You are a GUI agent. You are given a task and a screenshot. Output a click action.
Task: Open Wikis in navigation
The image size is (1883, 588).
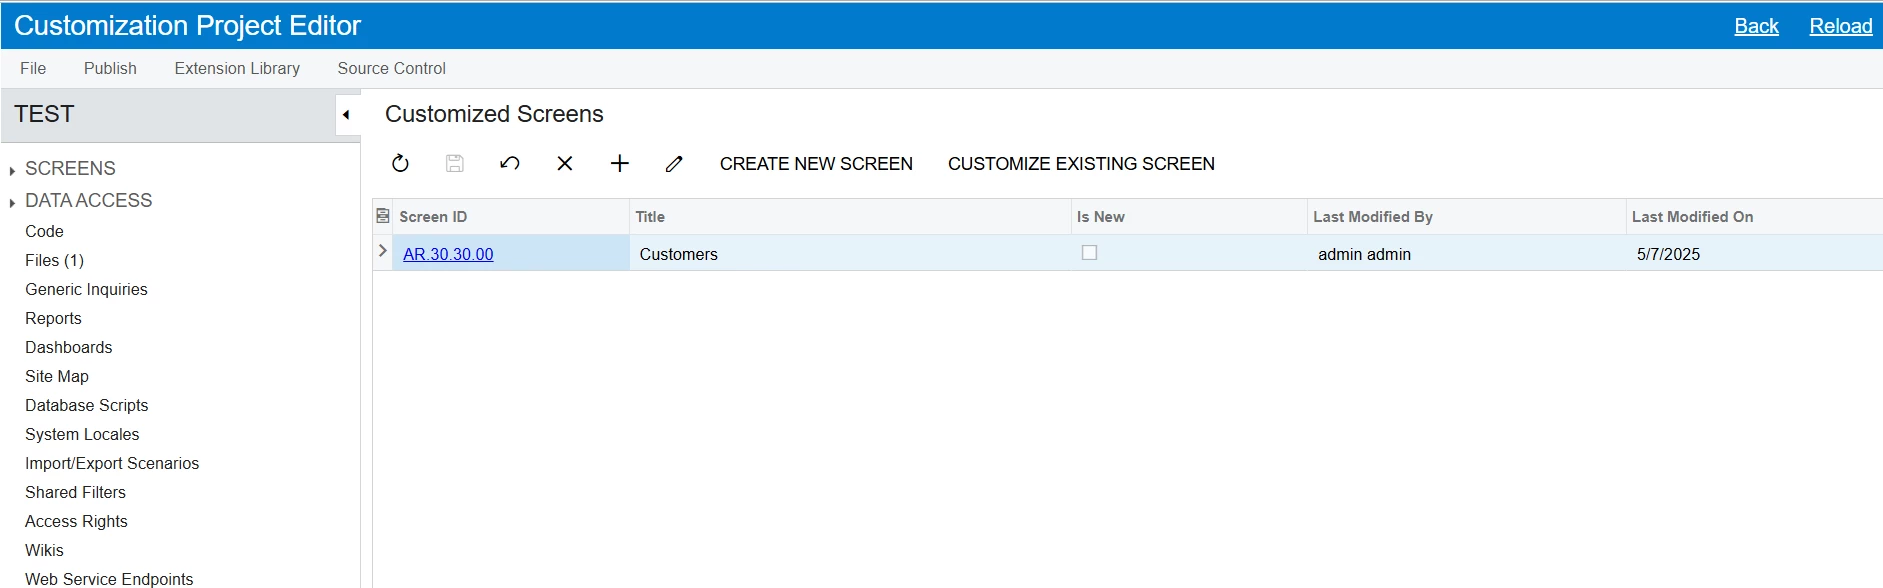pyautogui.click(x=44, y=550)
